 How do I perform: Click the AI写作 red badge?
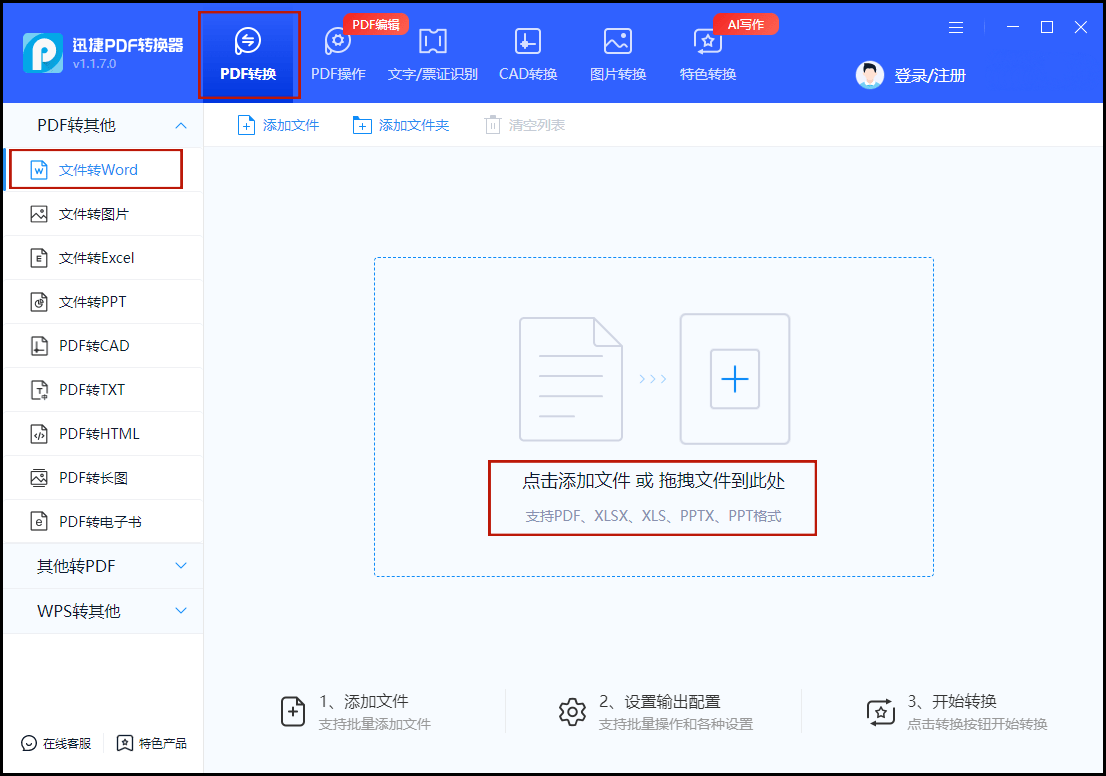(x=746, y=25)
